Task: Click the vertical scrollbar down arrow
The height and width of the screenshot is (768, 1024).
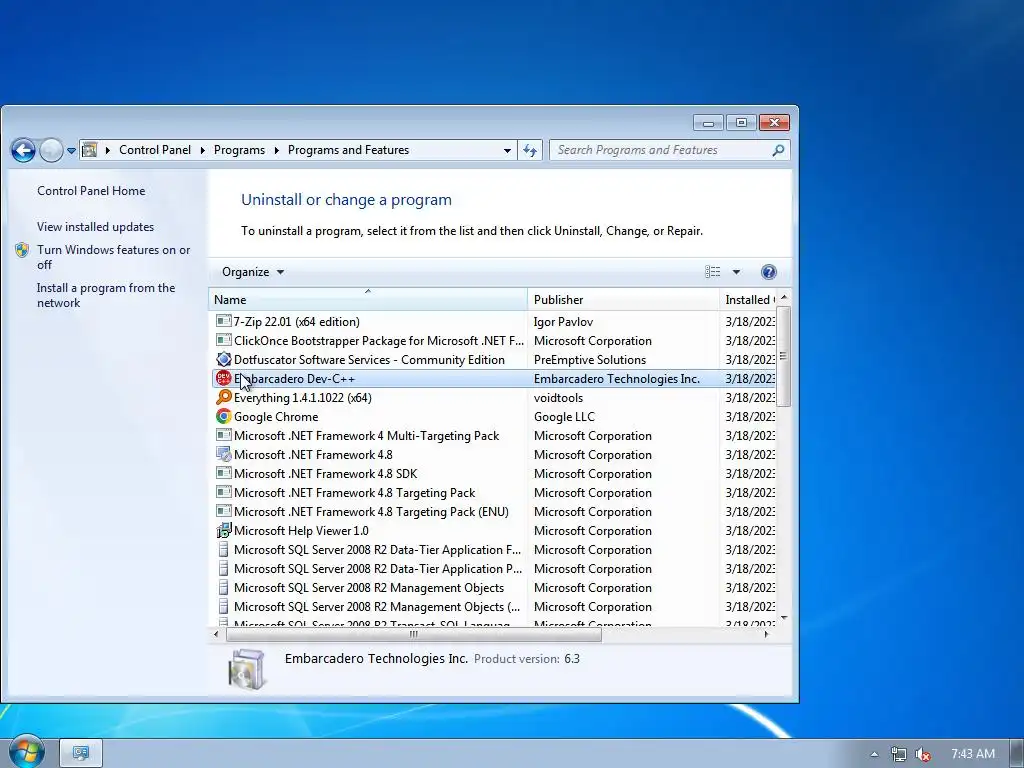Action: (784, 617)
